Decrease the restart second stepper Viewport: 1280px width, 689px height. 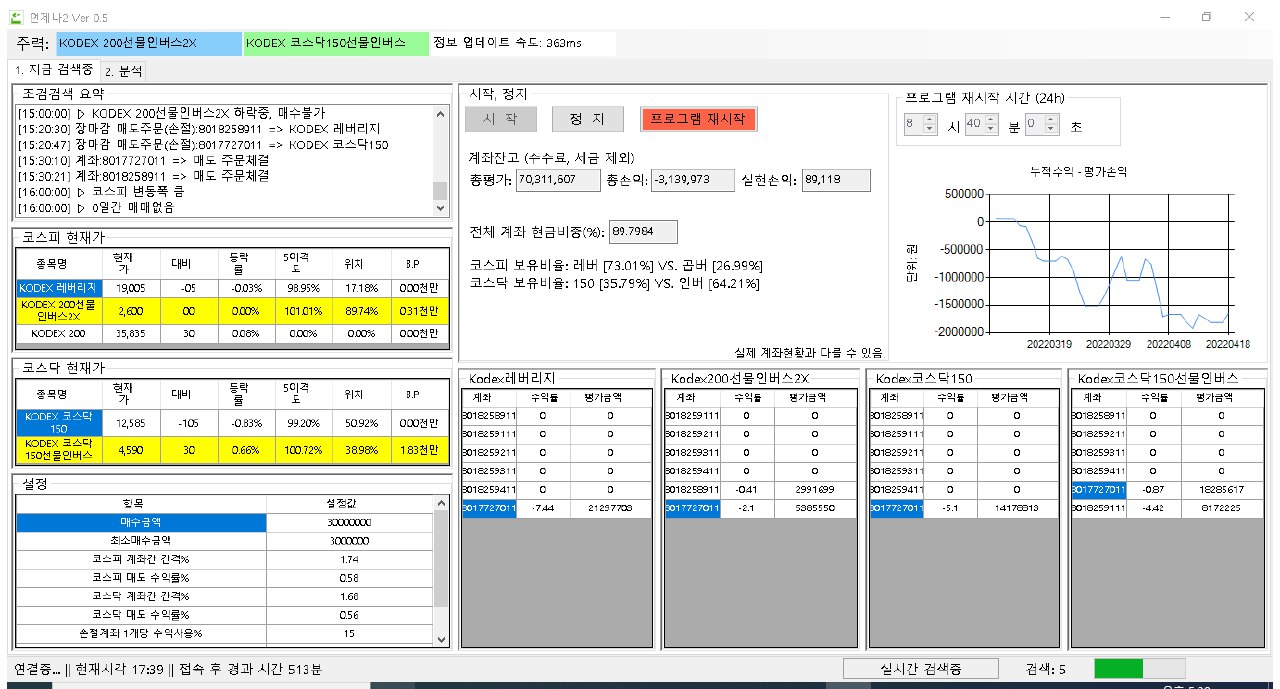pyautogui.click(x=1052, y=130)
